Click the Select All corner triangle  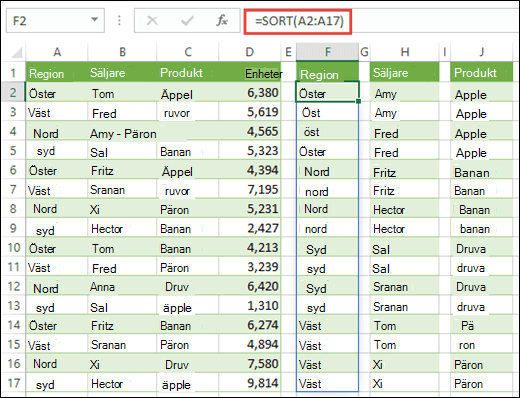[x=16, y=52]
